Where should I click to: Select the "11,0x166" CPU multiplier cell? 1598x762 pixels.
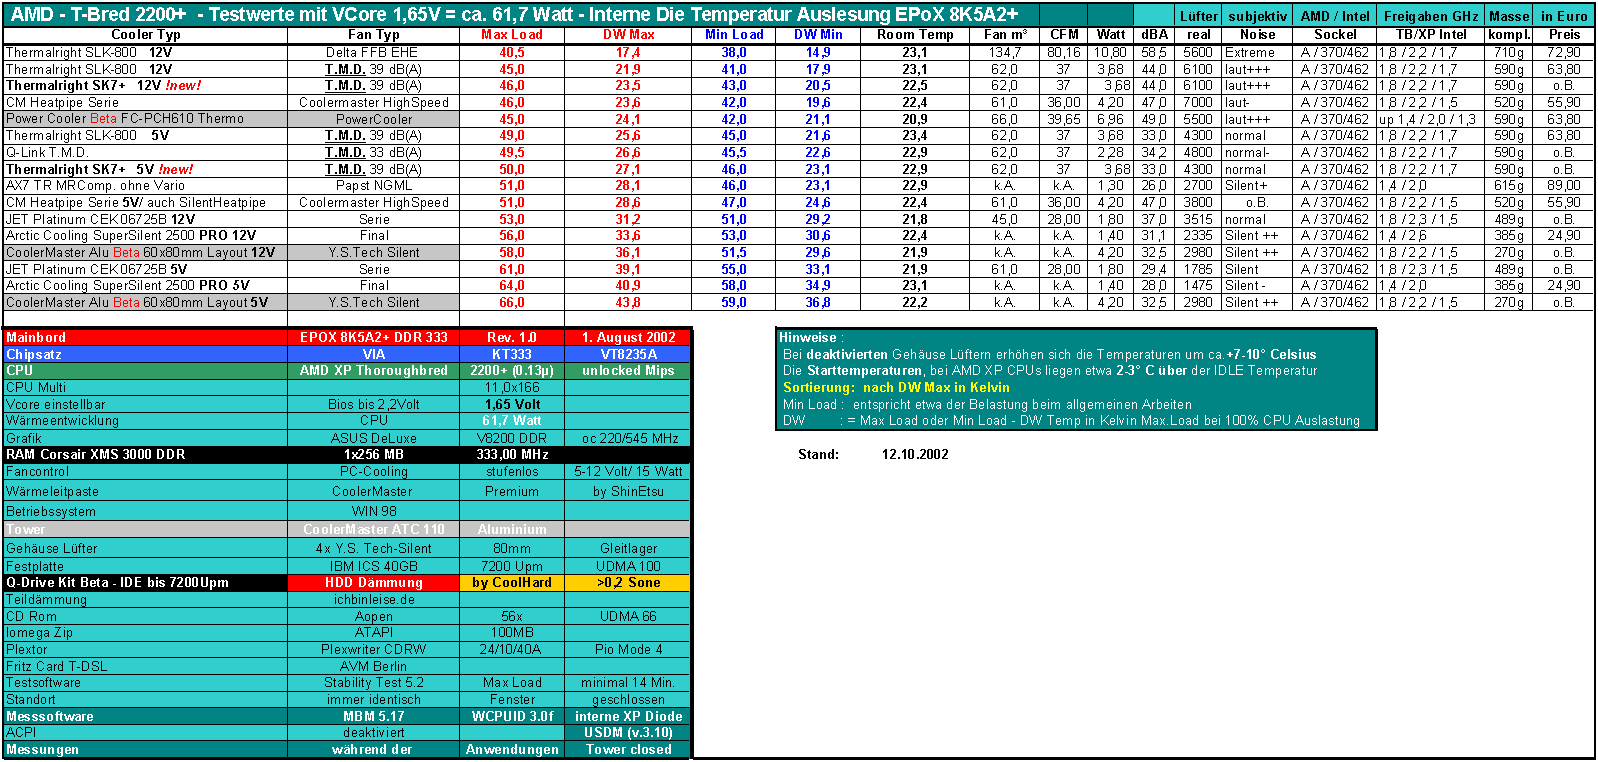point(512,388)
